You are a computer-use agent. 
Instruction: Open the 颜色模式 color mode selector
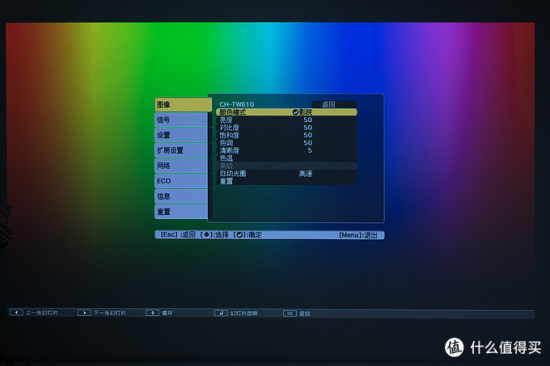[287, 112]
